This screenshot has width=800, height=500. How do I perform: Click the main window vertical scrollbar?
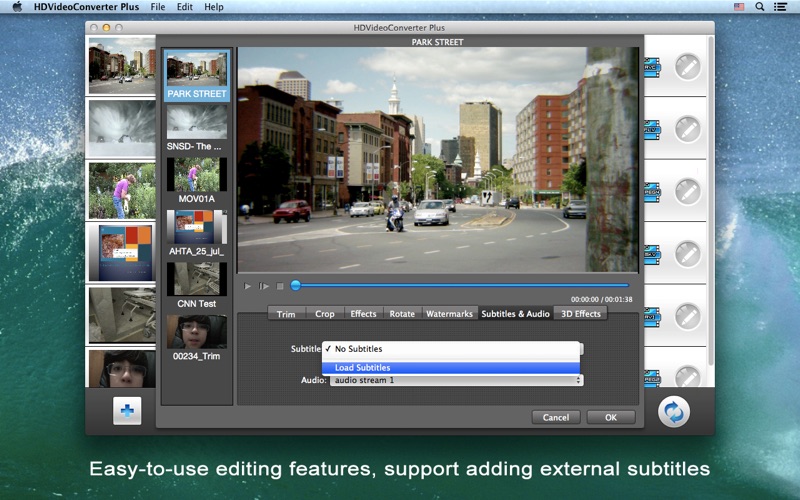coord(711,200)
